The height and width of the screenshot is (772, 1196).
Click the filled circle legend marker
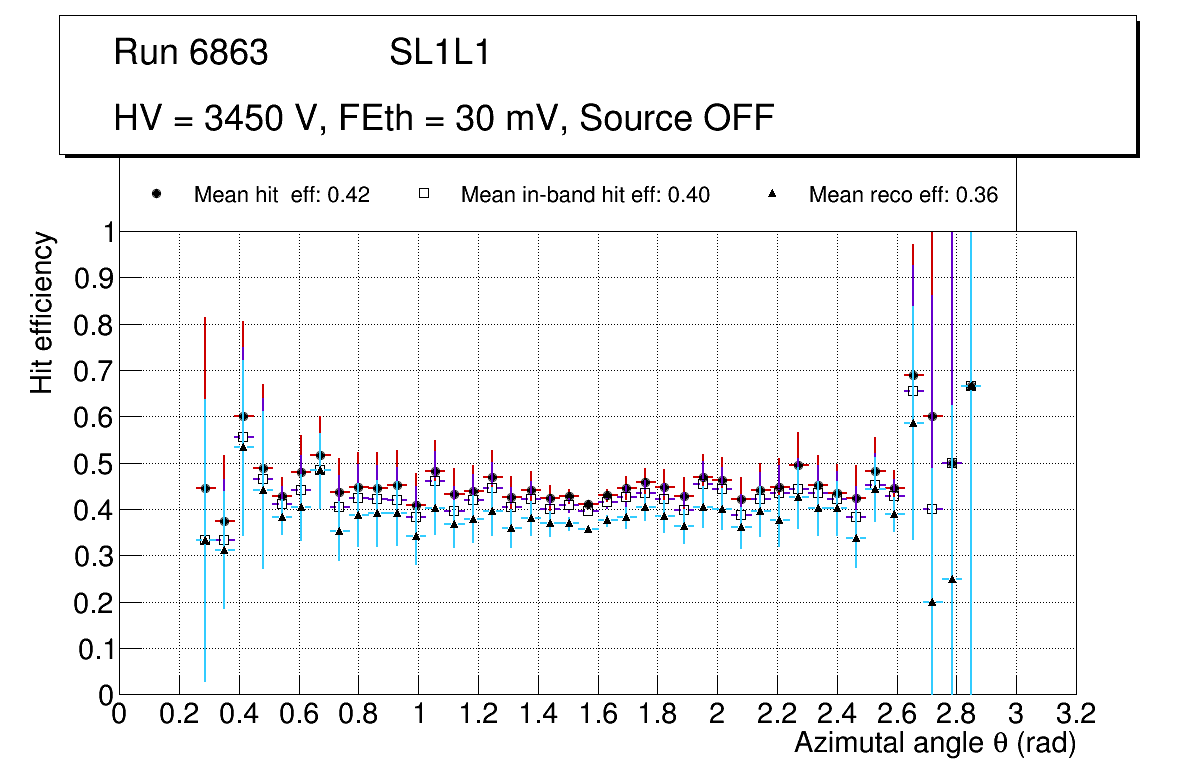[x=157, y=194]
